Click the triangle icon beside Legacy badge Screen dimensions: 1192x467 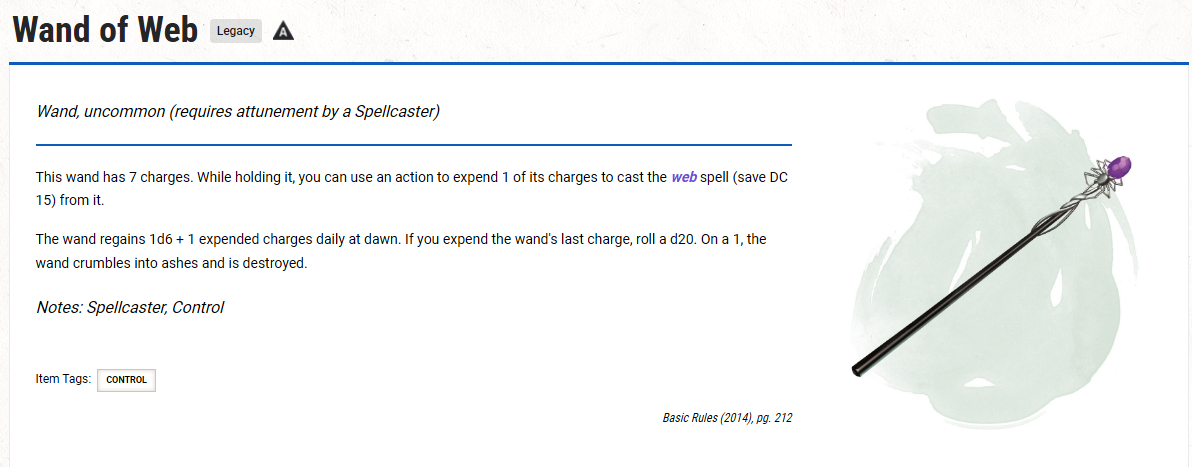pyautogui.click(x=284, y=31)
